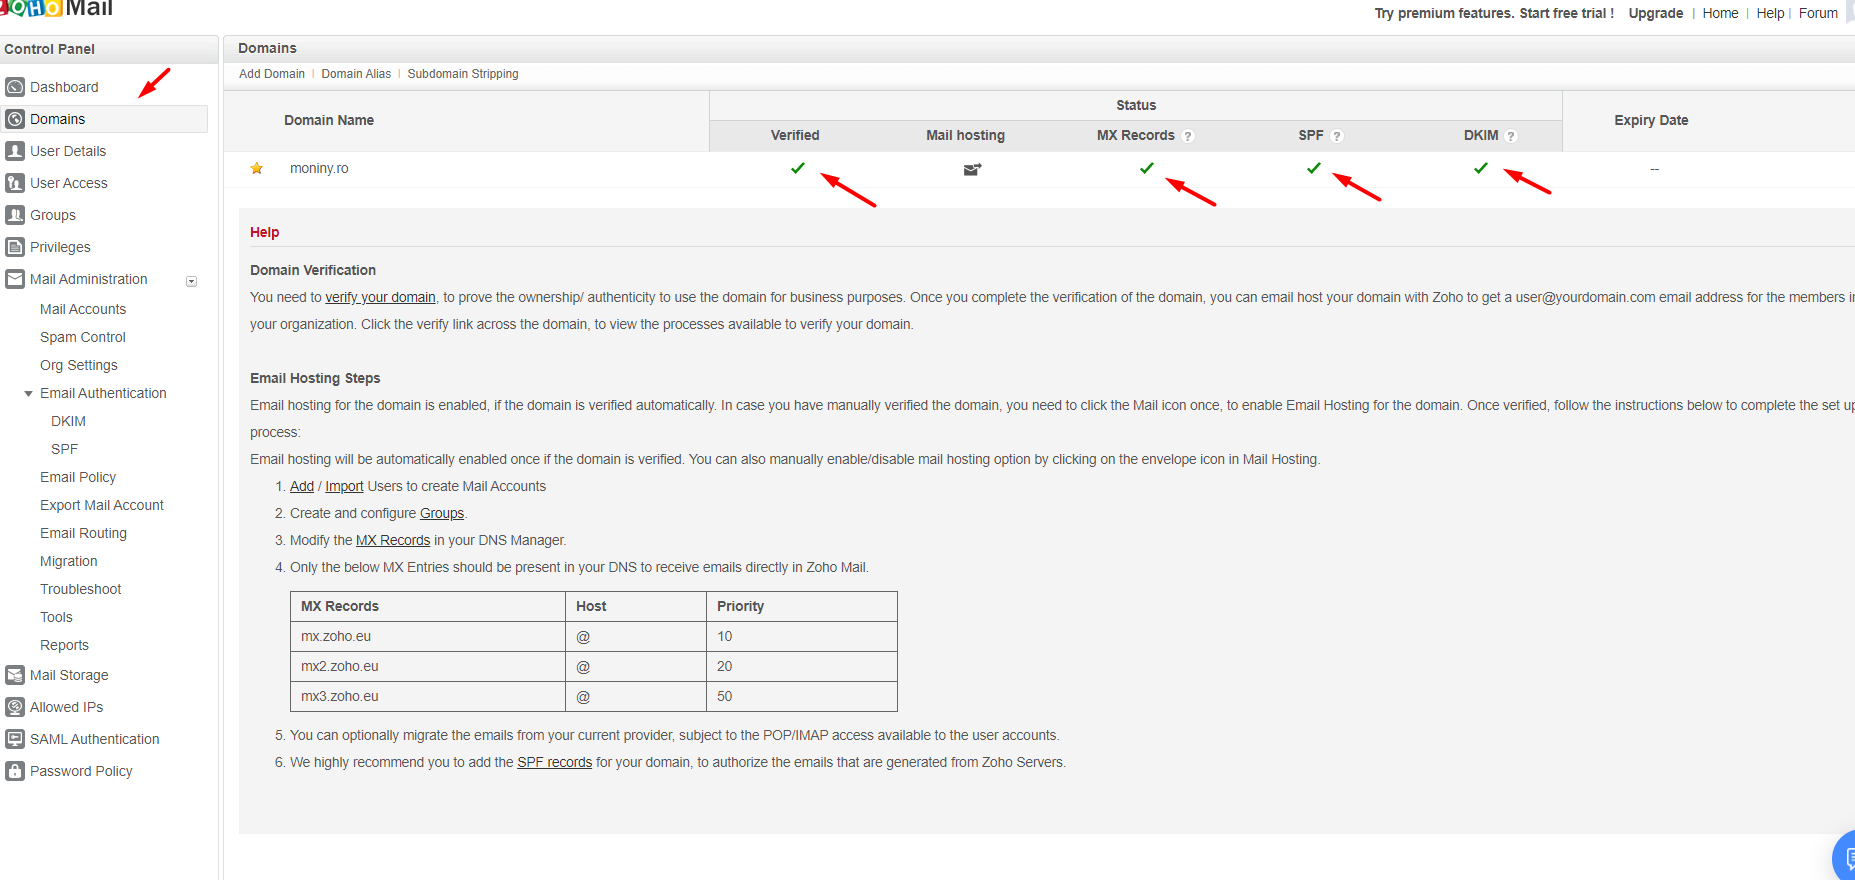Click the Import users link
Image resolution: width=1855 pixels, height=880 pixels.
click(x=344, y=486)
